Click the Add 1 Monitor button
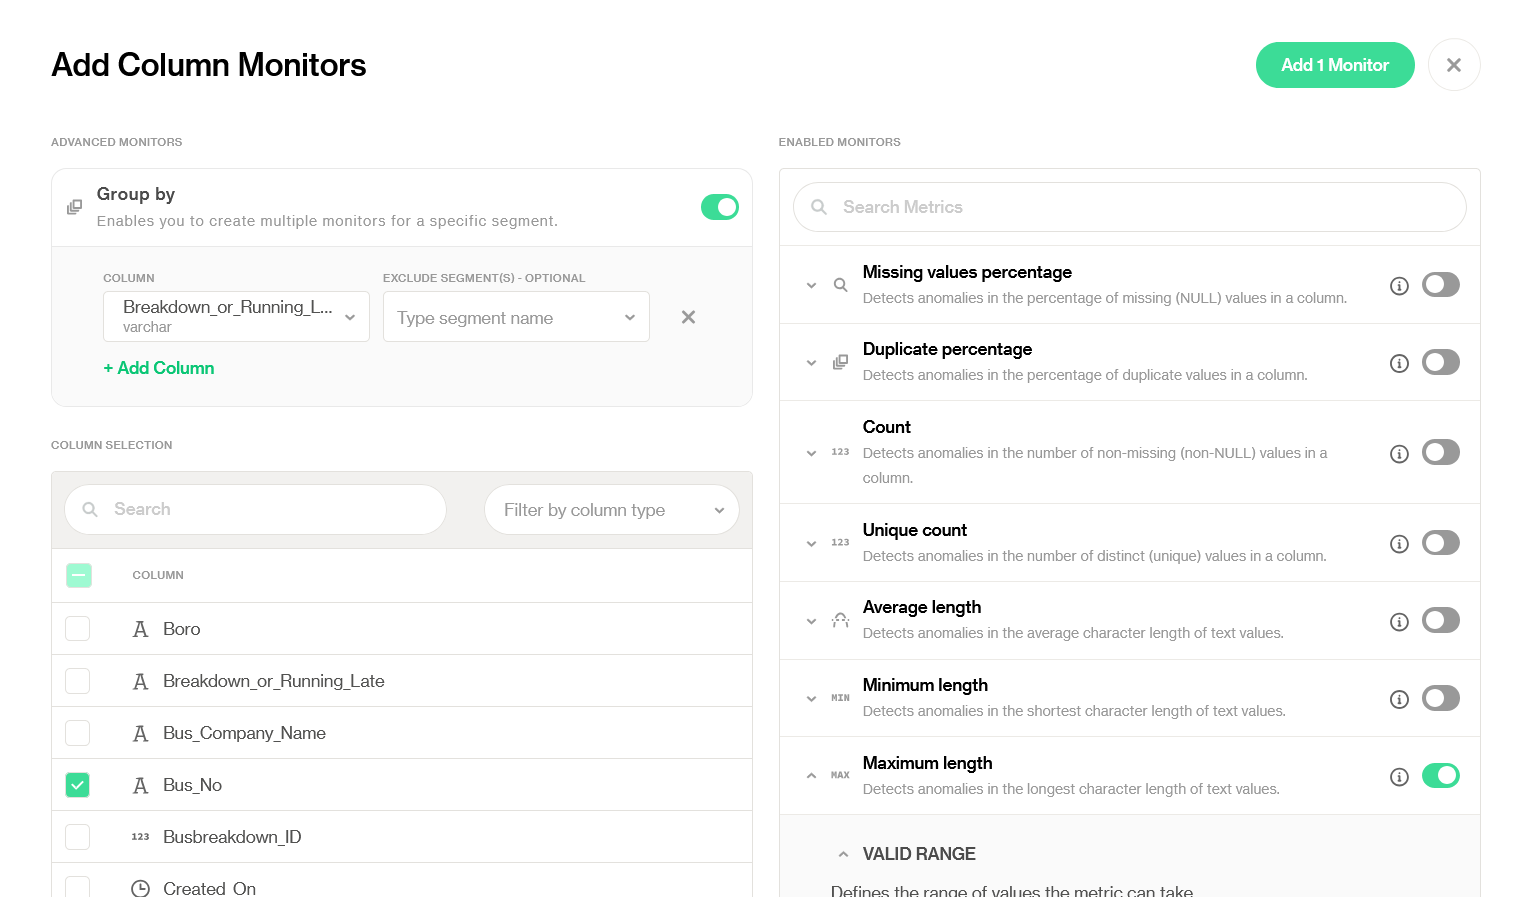The height and width of the screenshot is (897, 1531). [x=1334, y=65]
